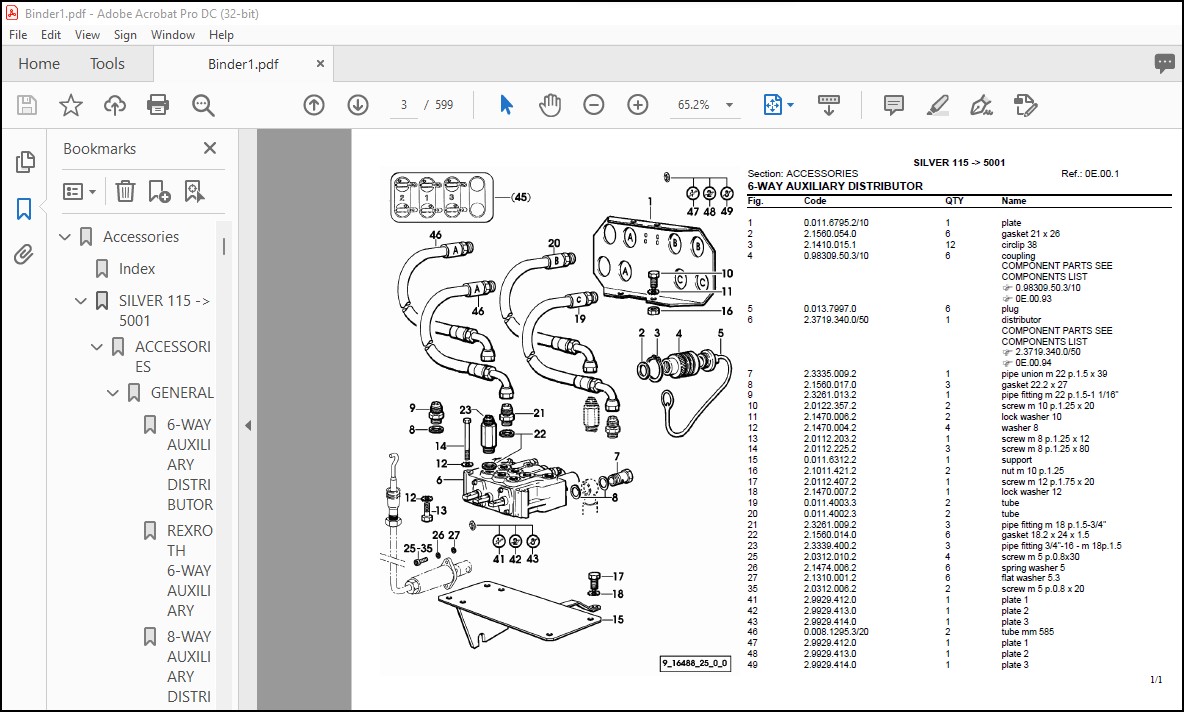This screenshot has width=1184, height=712.
Task: Click the diagram label 9_16488_25_0_0
Action: tap(695, 664)
